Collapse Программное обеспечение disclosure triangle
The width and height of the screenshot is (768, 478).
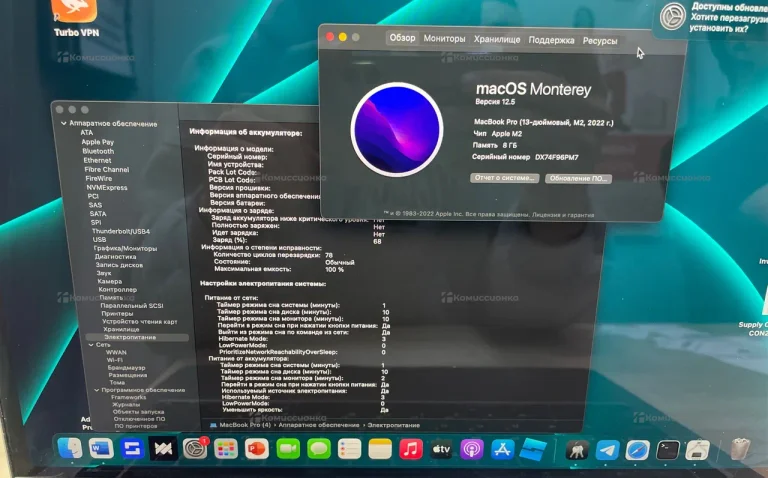pos(97,390)
